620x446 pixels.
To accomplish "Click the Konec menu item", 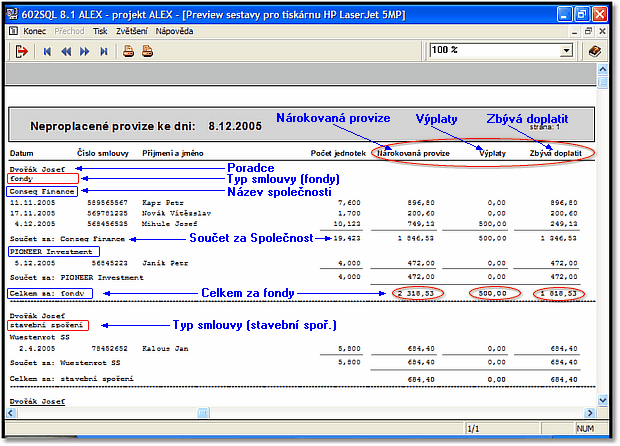I will click(35, 31).
